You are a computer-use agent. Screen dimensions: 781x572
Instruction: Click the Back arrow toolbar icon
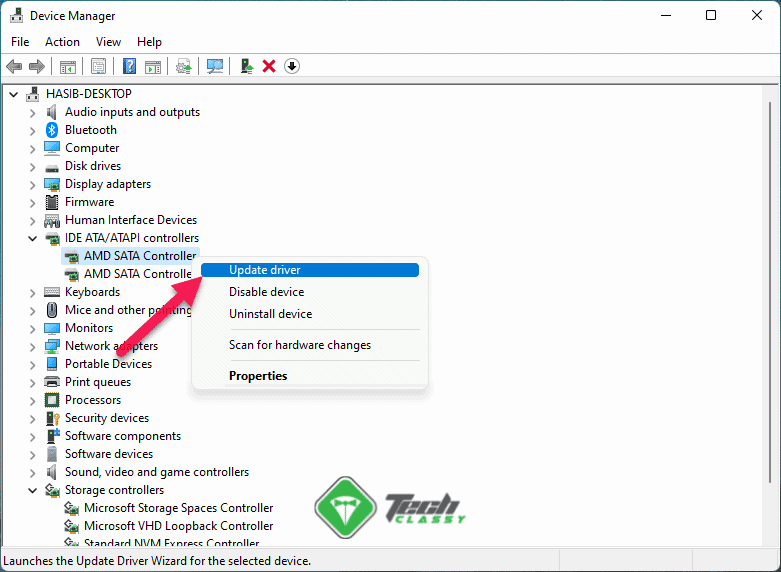pyautogui.click(x=14, y=66)
